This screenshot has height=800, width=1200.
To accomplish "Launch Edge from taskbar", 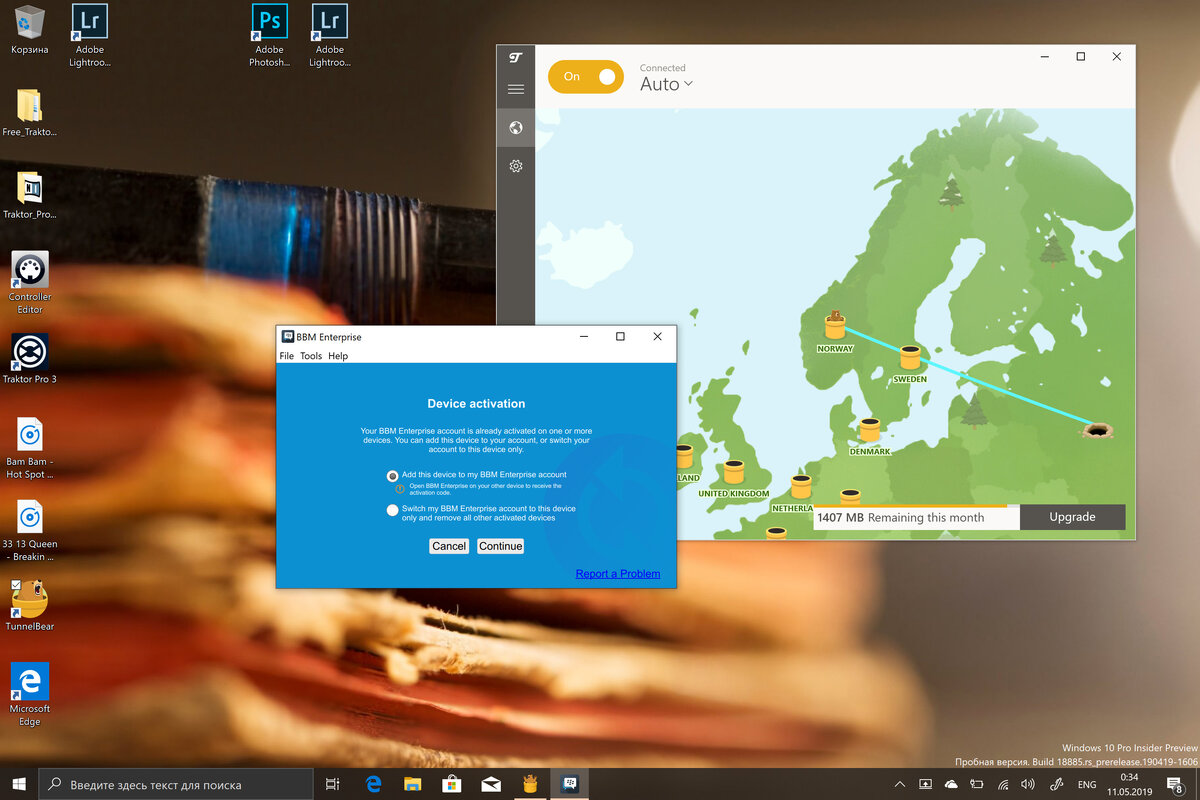I will point(373,784).
